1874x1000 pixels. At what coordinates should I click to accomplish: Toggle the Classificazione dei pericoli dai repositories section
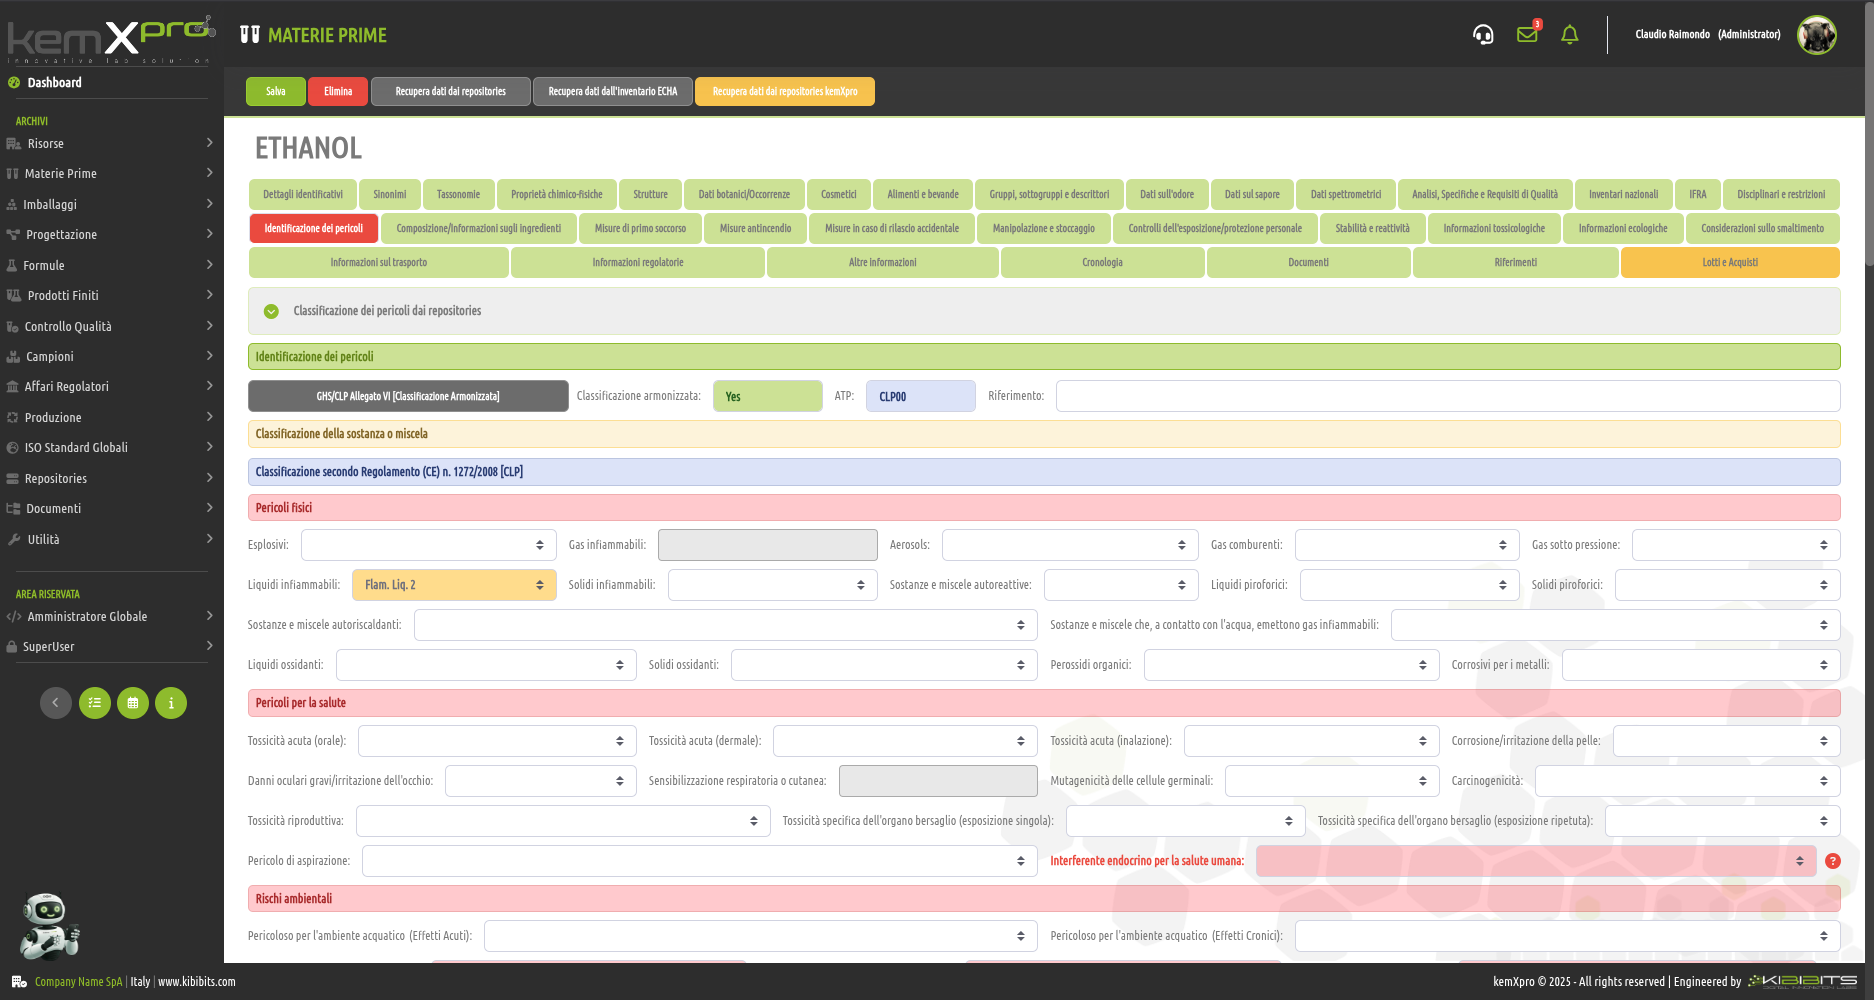(x=271, y=311)
